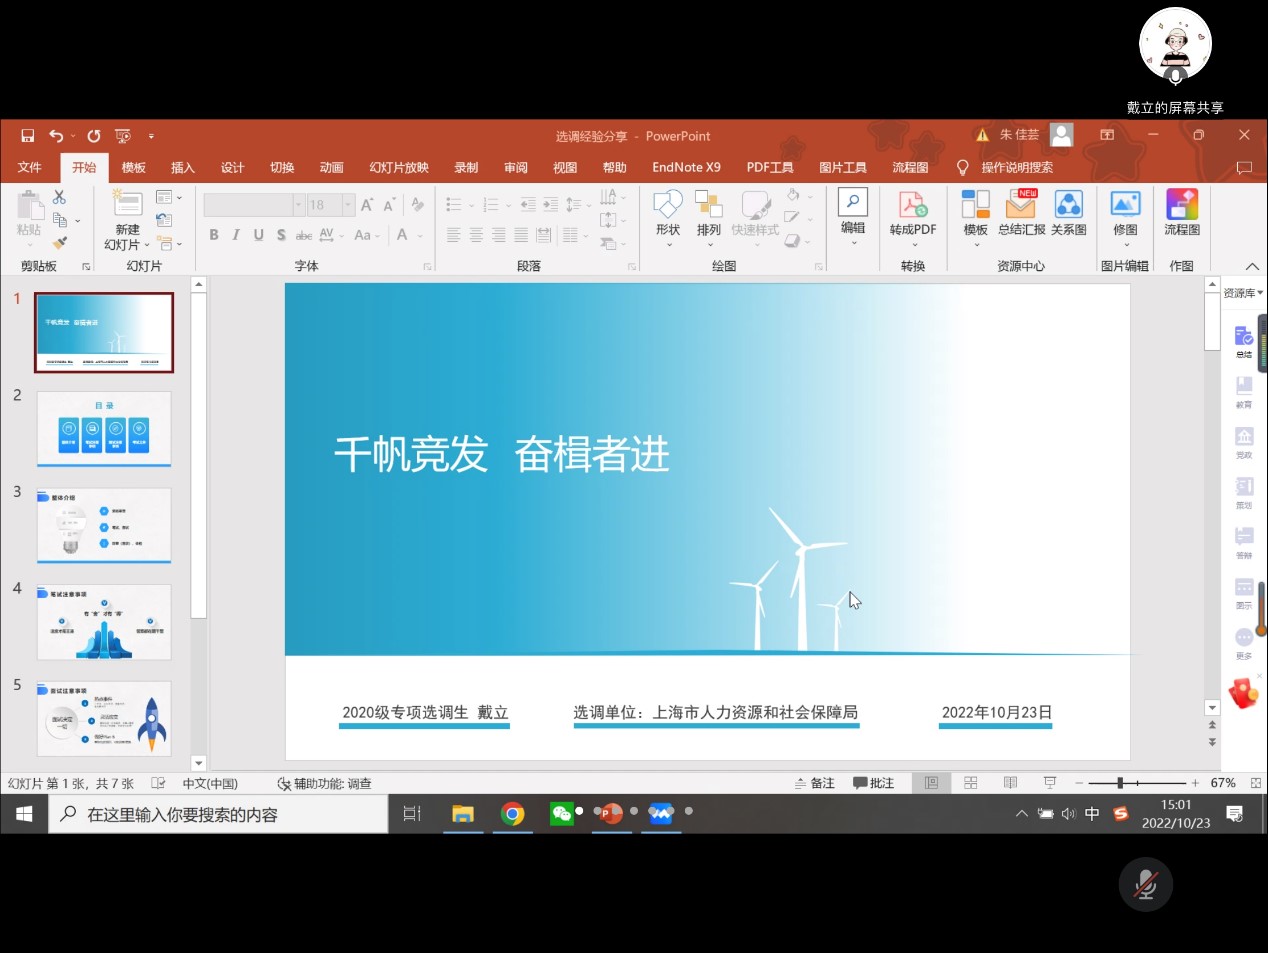Image resolution: width=1268 pixels, height=953 pixels.
Task: Click the 批注 comments button
Action: [873, 783]
